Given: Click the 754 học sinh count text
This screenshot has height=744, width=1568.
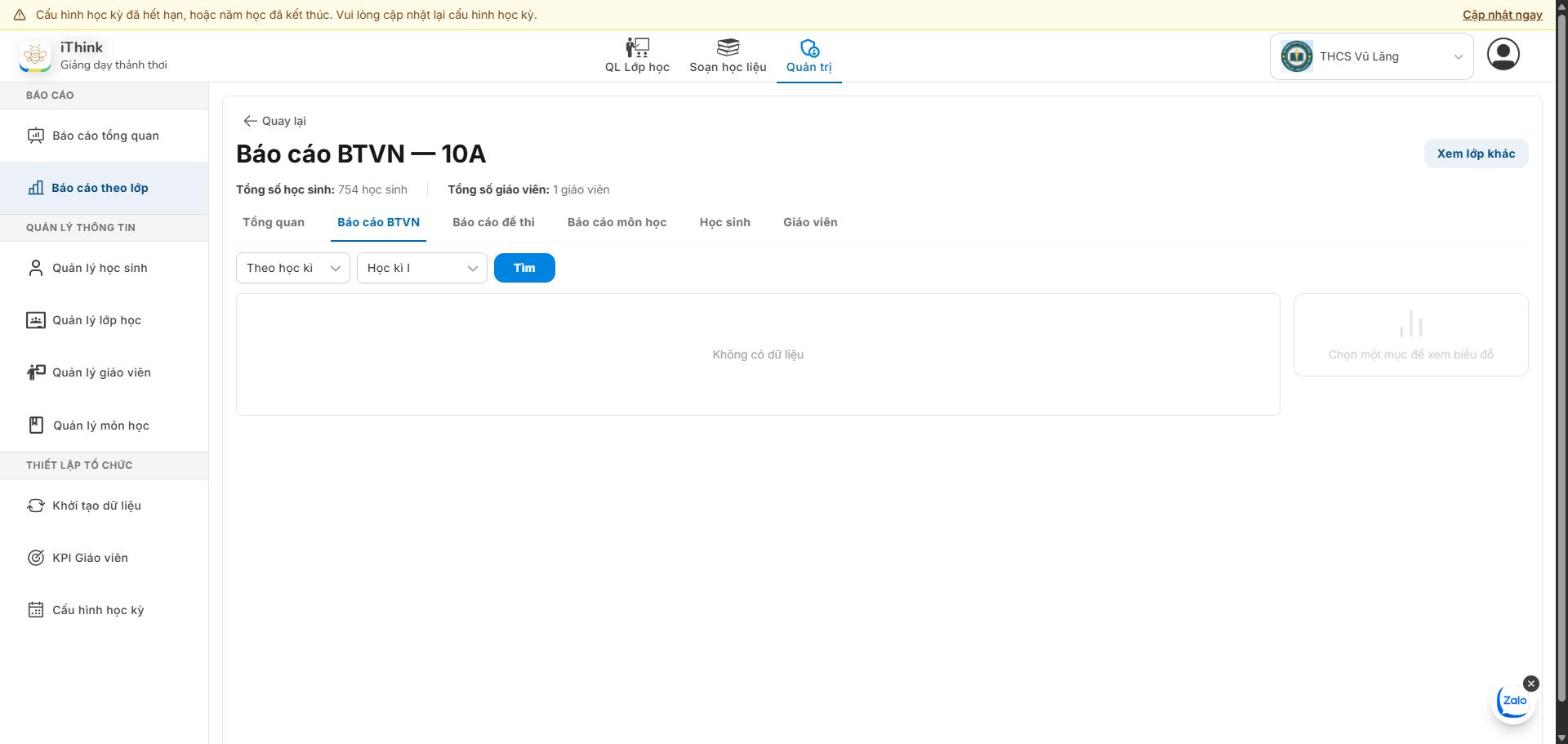Looking at the screenshot, I should point(372,189).
